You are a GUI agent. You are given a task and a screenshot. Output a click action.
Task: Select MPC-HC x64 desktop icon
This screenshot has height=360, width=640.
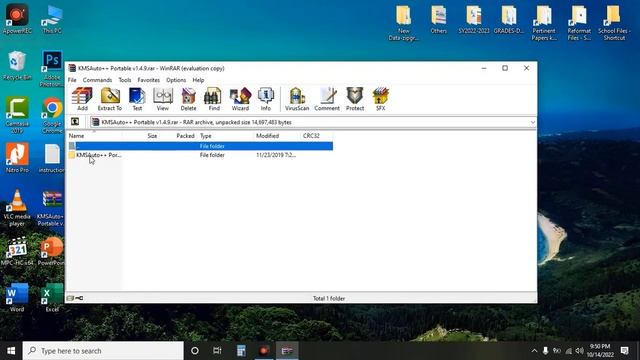[17, 251]
